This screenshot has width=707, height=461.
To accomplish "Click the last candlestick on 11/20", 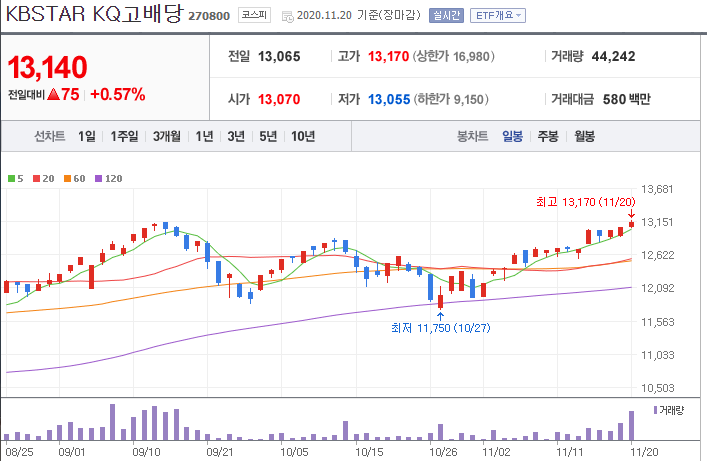I will pos(631,224).
